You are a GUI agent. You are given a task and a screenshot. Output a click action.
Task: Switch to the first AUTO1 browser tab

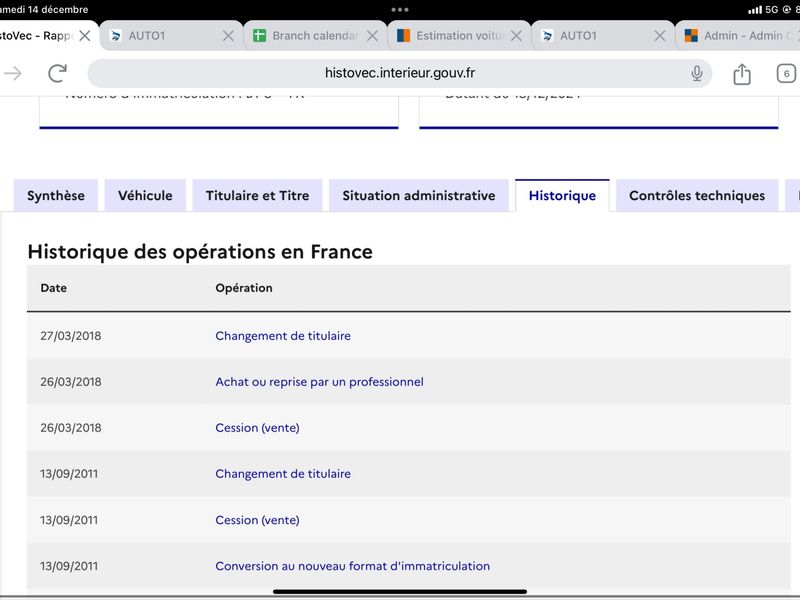pyautogui.click(x=171, y=36)
